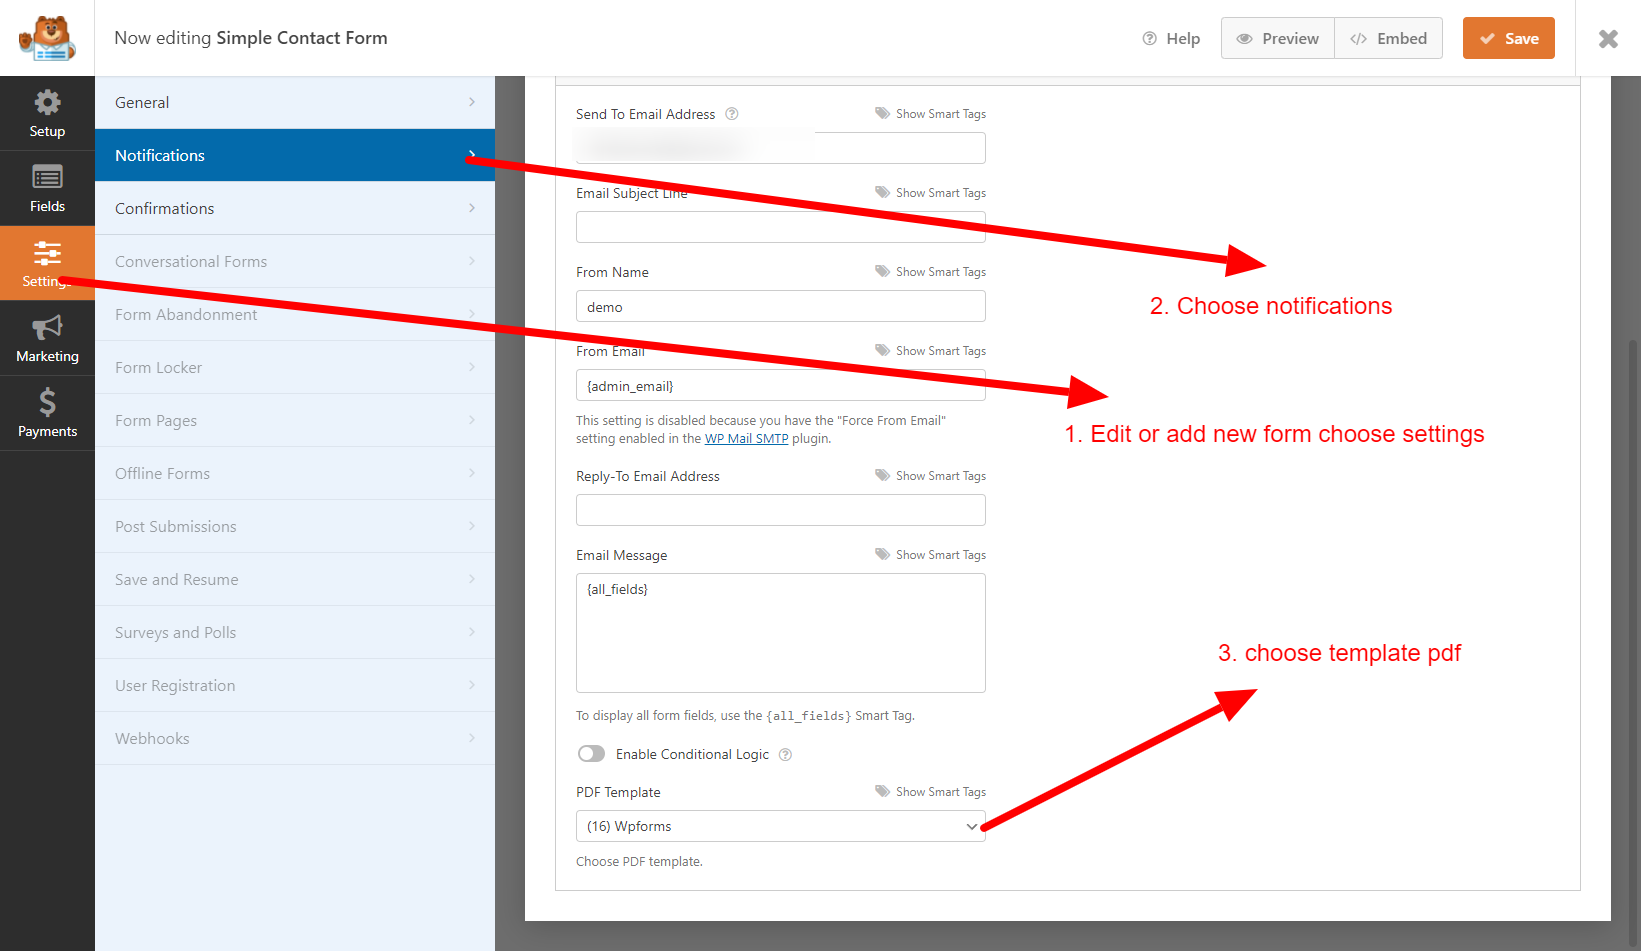Expand the Conversational Forms chevron

click(x=471, y=261)
